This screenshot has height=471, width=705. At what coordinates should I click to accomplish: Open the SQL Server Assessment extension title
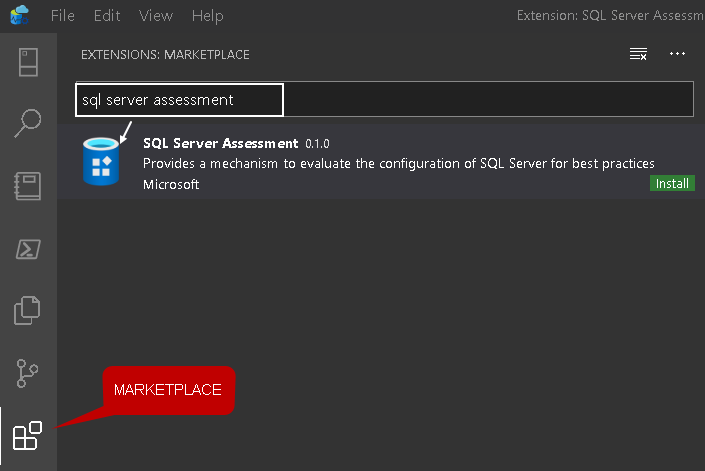[220, 143]
